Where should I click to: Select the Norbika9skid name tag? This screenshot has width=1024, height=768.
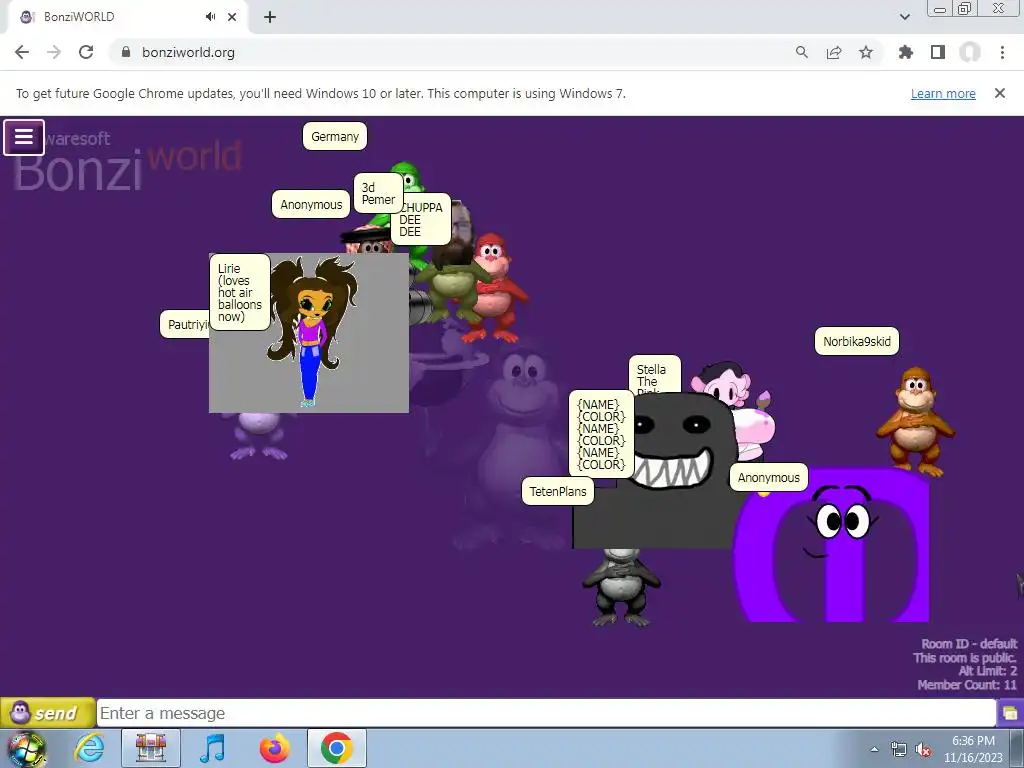tap(856, 342)
